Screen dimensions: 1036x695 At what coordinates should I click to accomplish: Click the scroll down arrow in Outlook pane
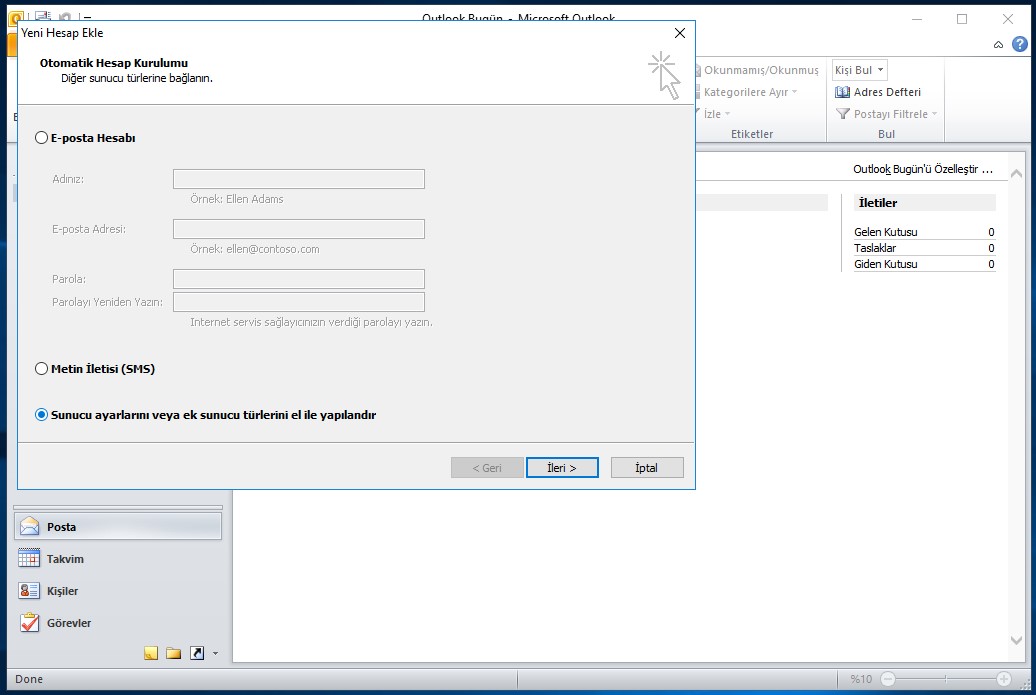(x=1016, y=640)
